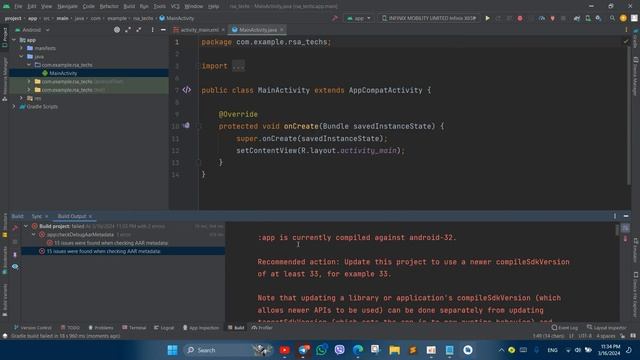Open the app run configuration dropdown
Image resolution: width=640 pixels, height=360 pixels.
[x=359, y=18]
